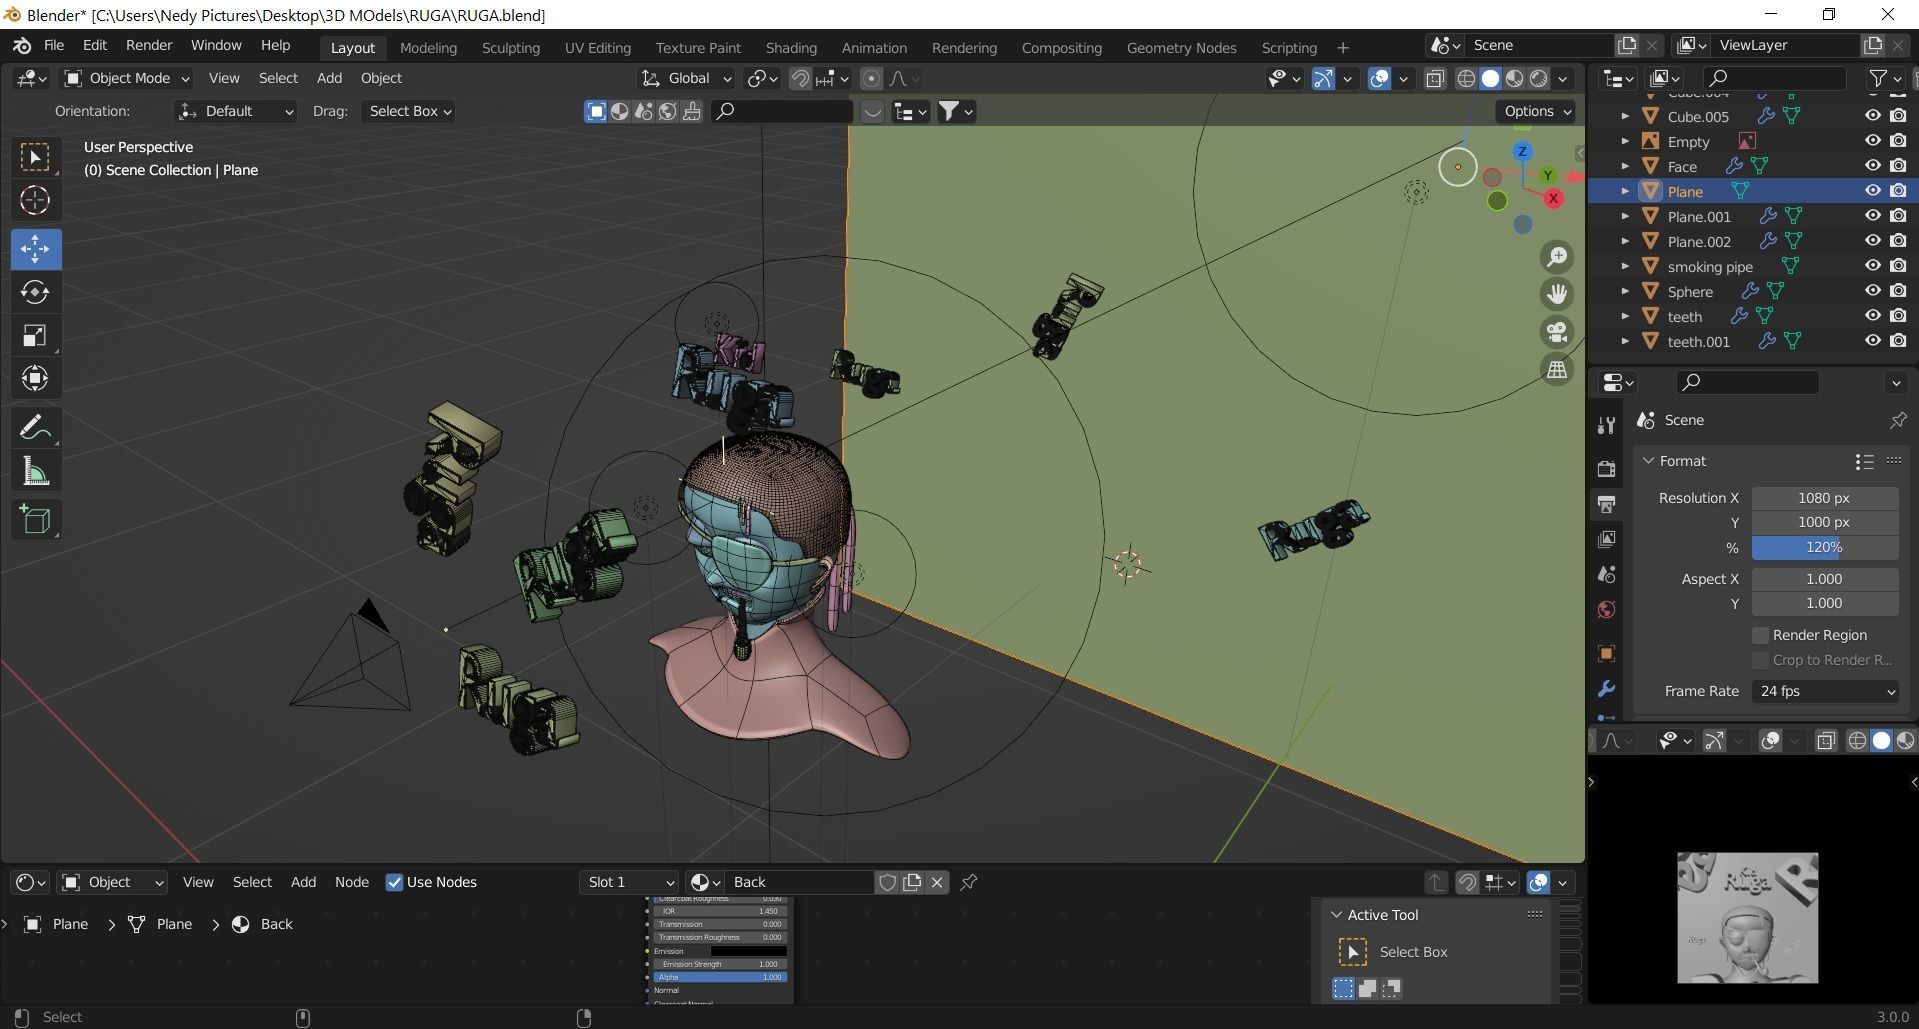Hide the Face object eye icon
1919x1029 pixels.
tap(1872, 166)
